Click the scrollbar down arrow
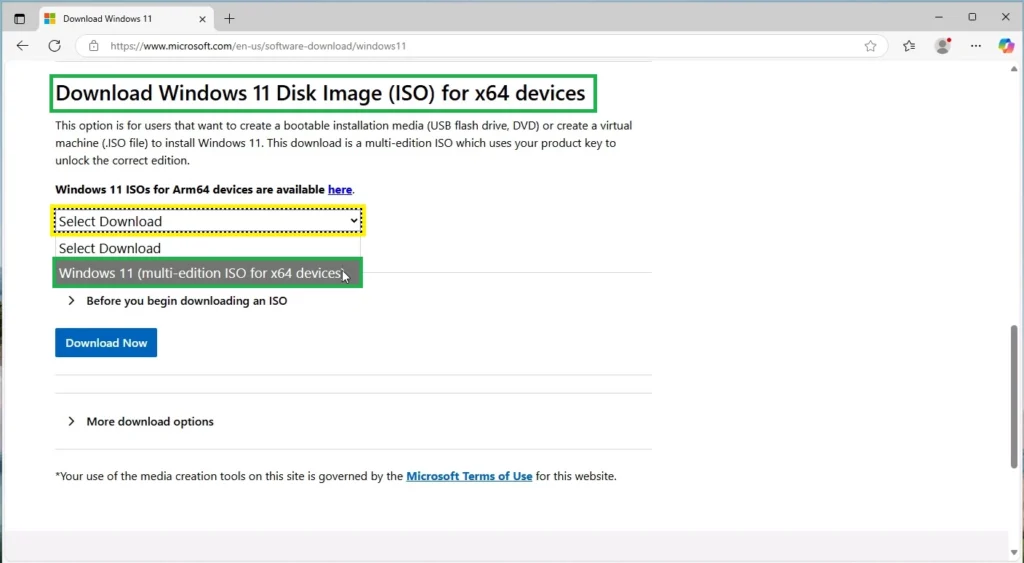 [1014, 553]
